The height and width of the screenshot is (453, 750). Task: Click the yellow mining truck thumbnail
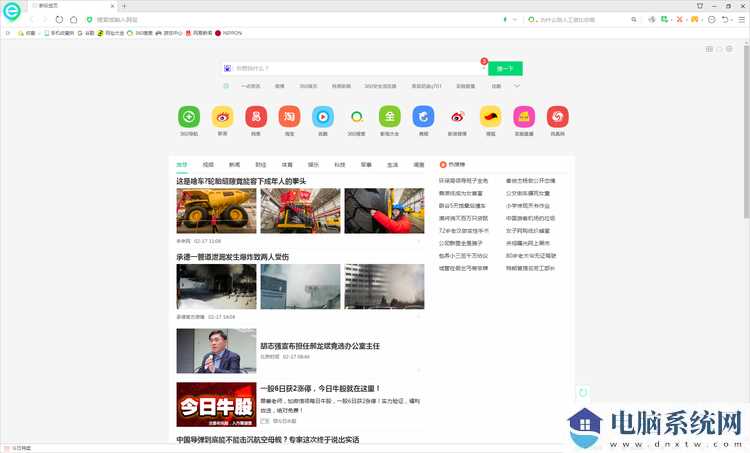click(x=216, y=210)
